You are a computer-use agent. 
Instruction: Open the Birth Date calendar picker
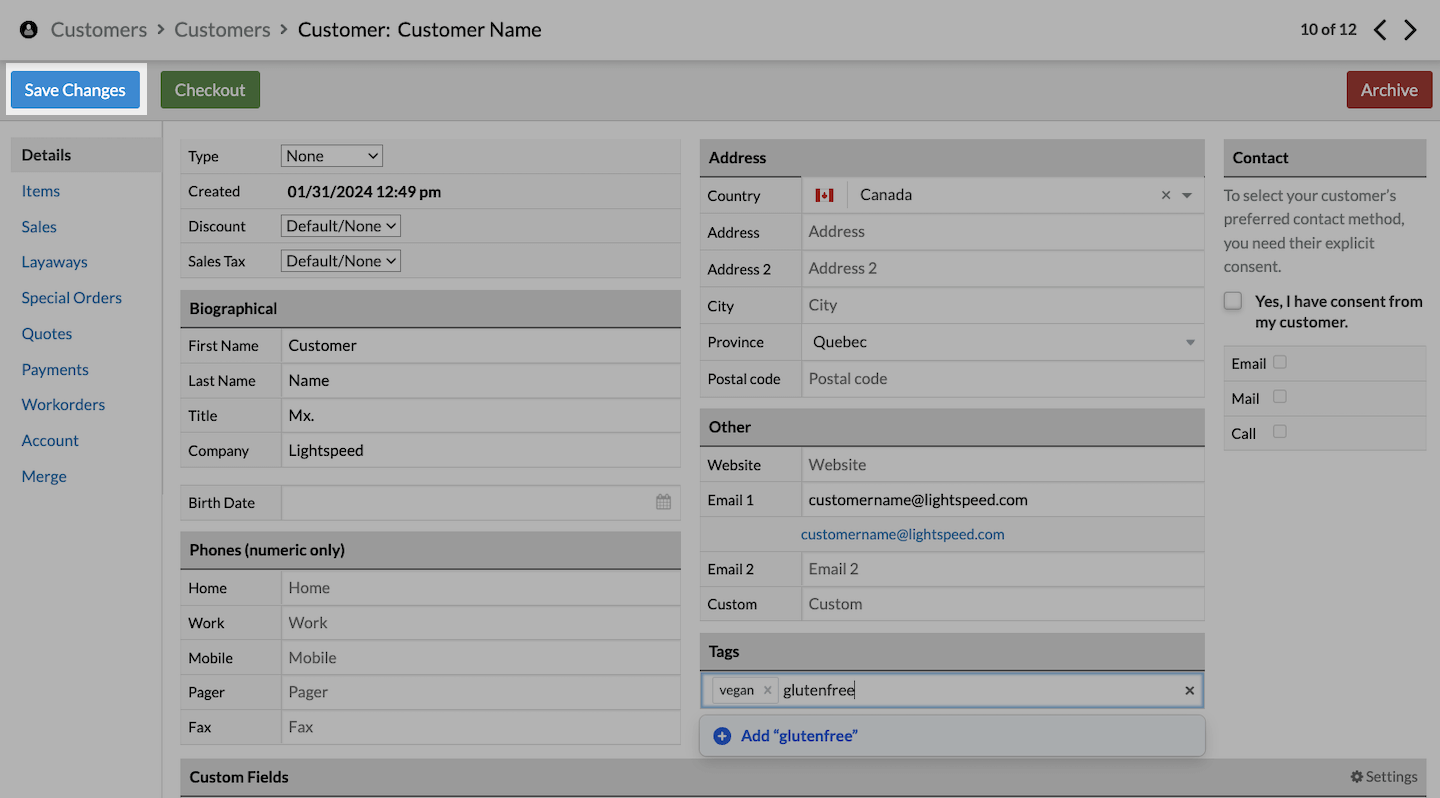(663, 502)
